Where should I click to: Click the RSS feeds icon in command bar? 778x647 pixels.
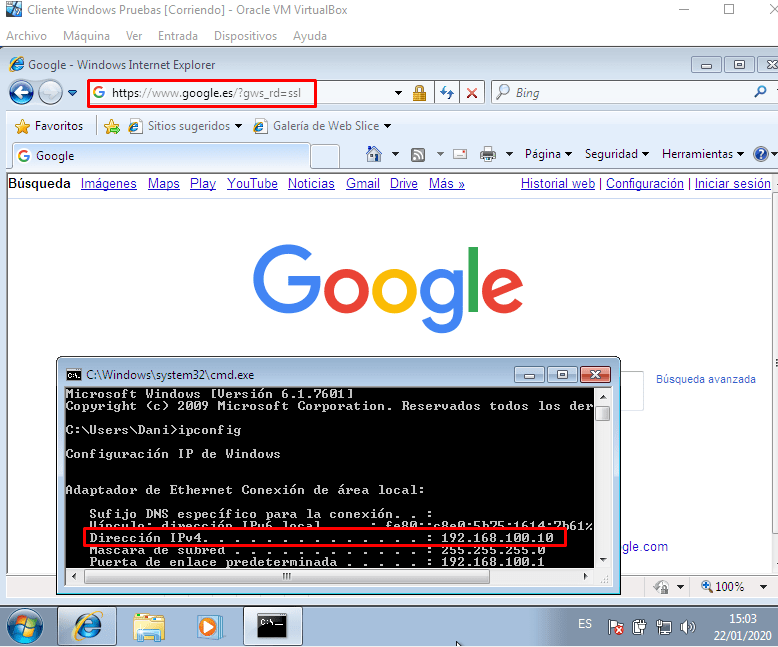click(x=418, y=154)
